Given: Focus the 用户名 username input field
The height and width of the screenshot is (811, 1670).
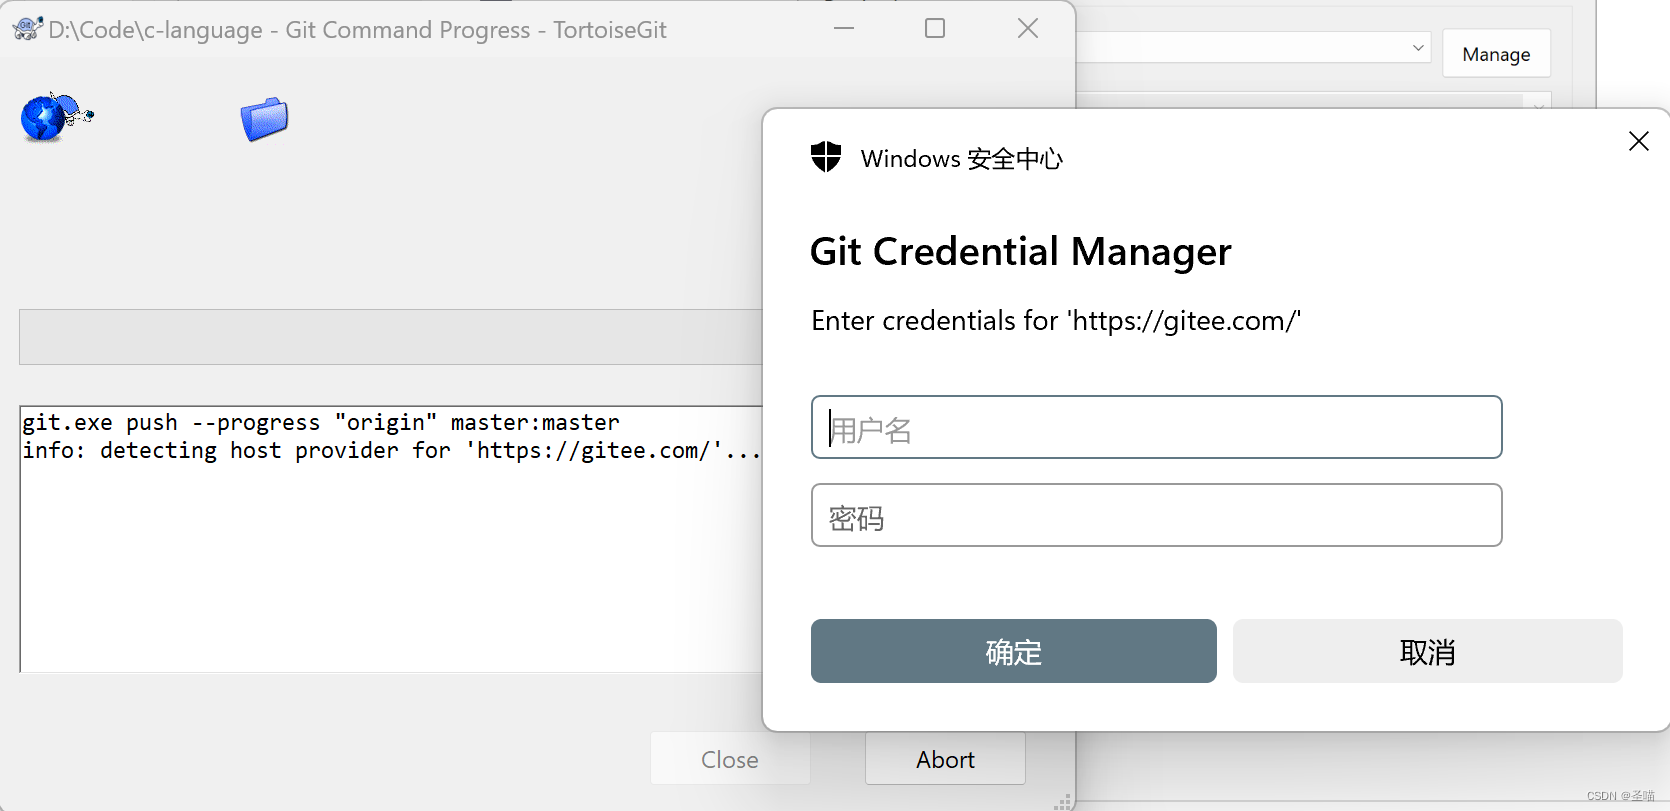Looking at the screenshot, I should (x=1156, y=427).
